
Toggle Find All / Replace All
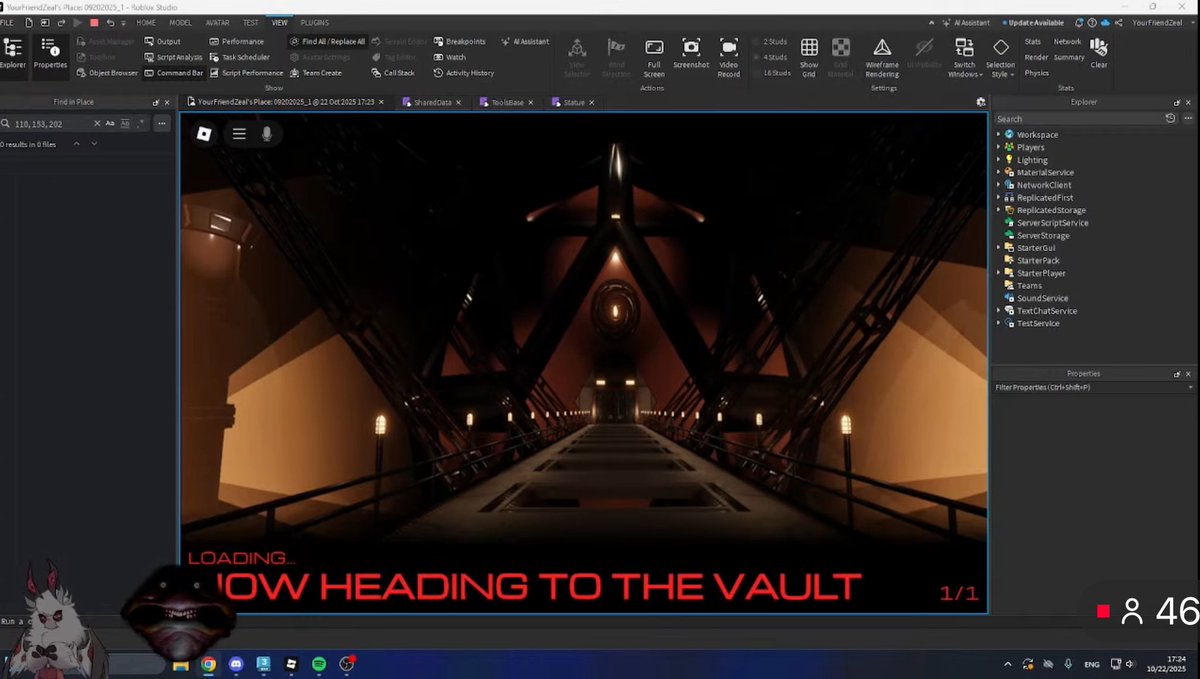tap(327, 41)
